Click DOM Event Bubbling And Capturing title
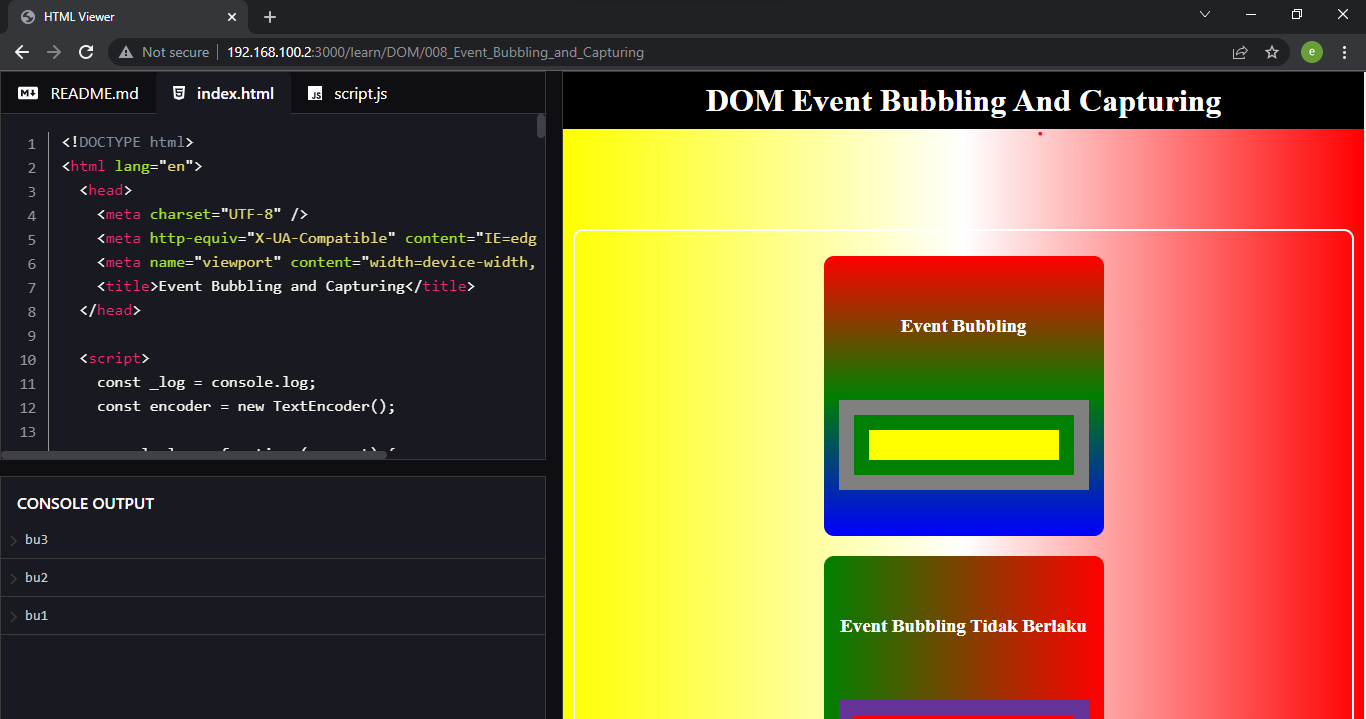This screenshot has height=719, width=1366. click(963, 101)
